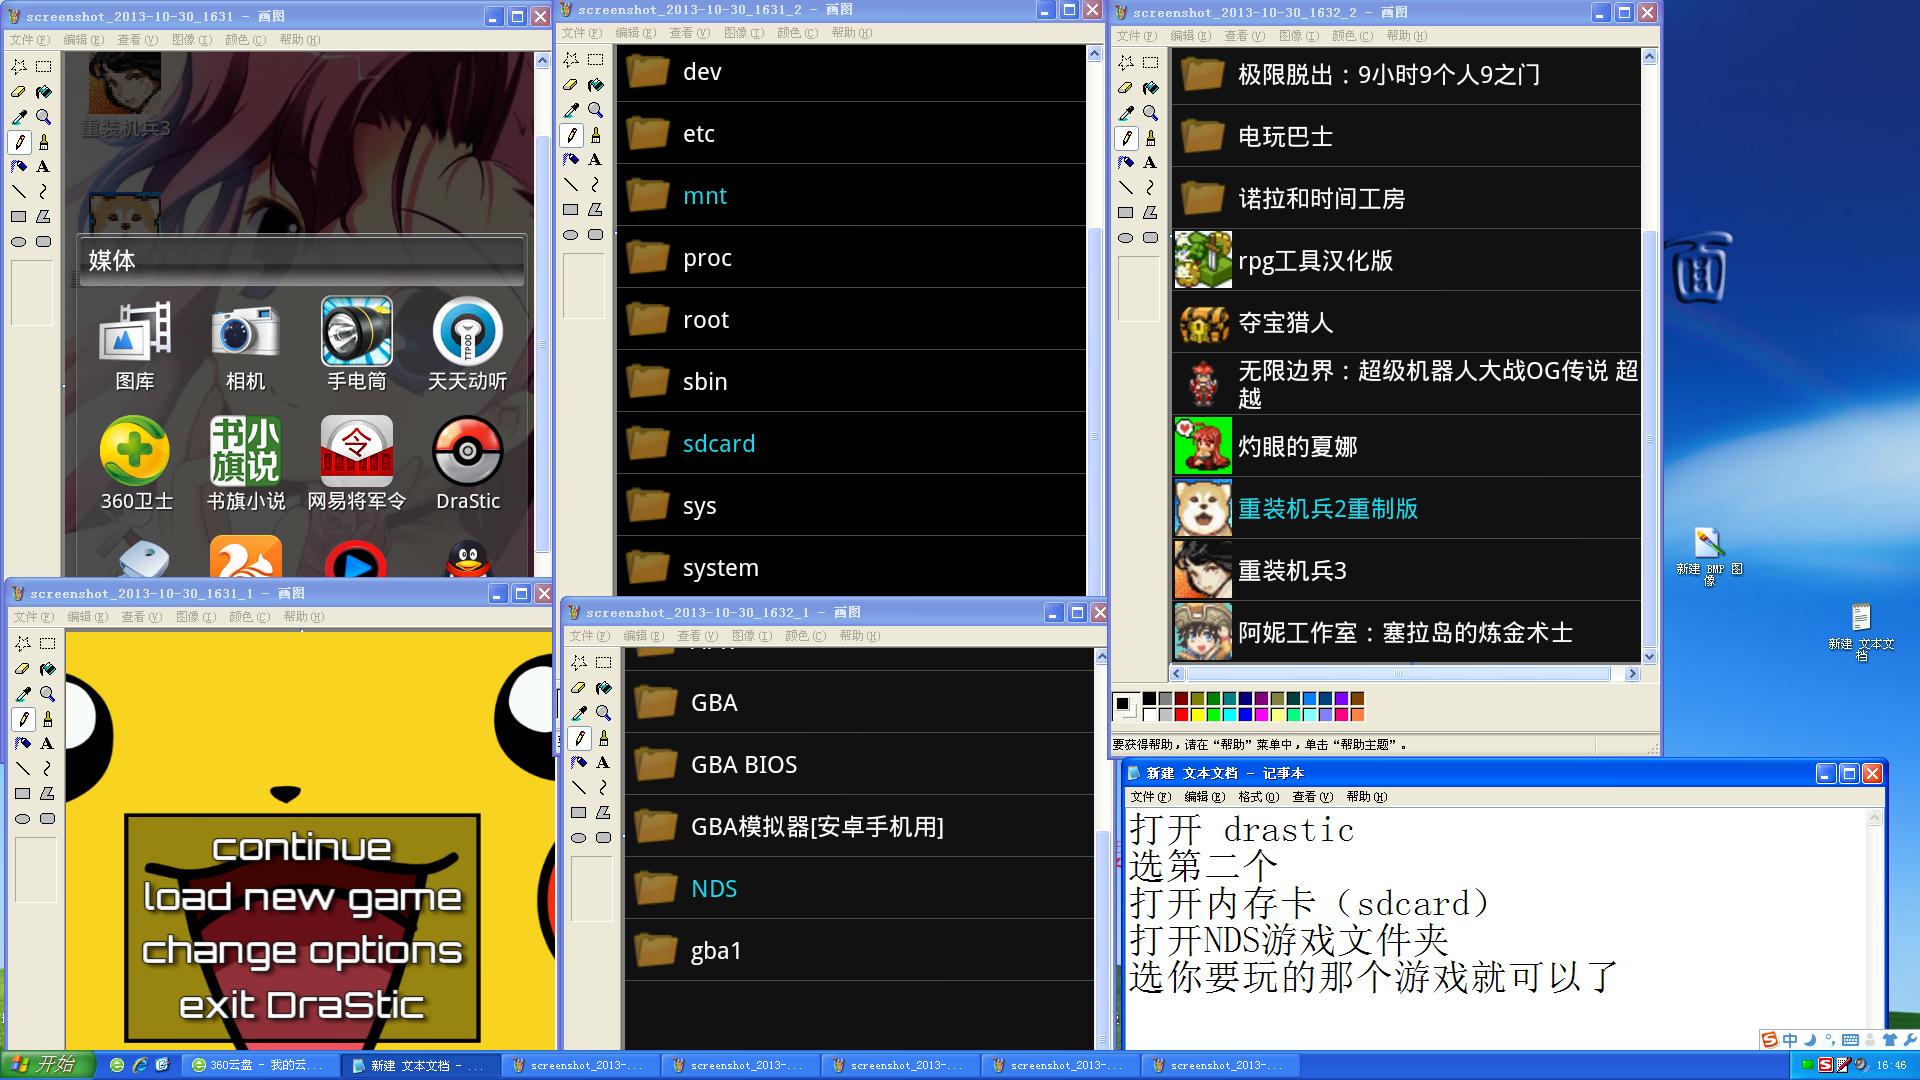Image resolution: width=1920 pixels, height=1080 pixels.
Task: Open Sogou IME wrench settings icon
Action: click(1910, 1040)
